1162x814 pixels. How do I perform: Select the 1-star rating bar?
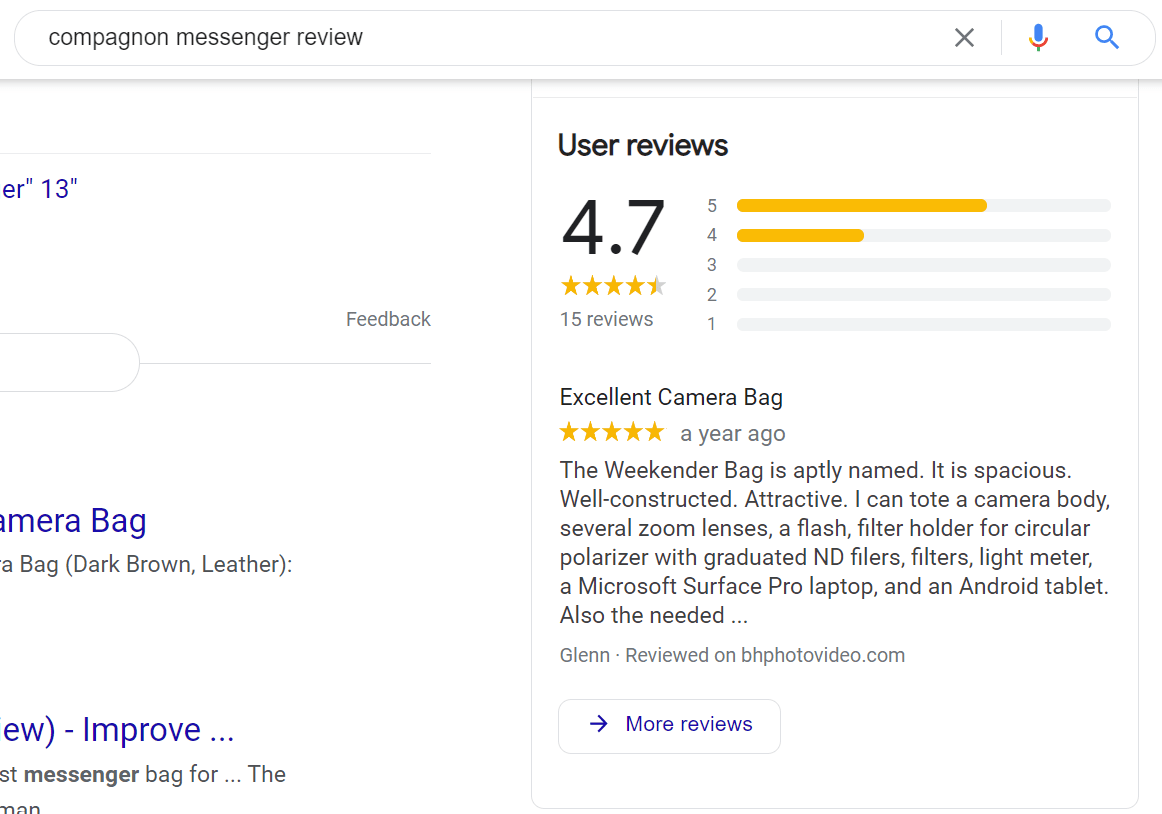[x=923, y=324]
